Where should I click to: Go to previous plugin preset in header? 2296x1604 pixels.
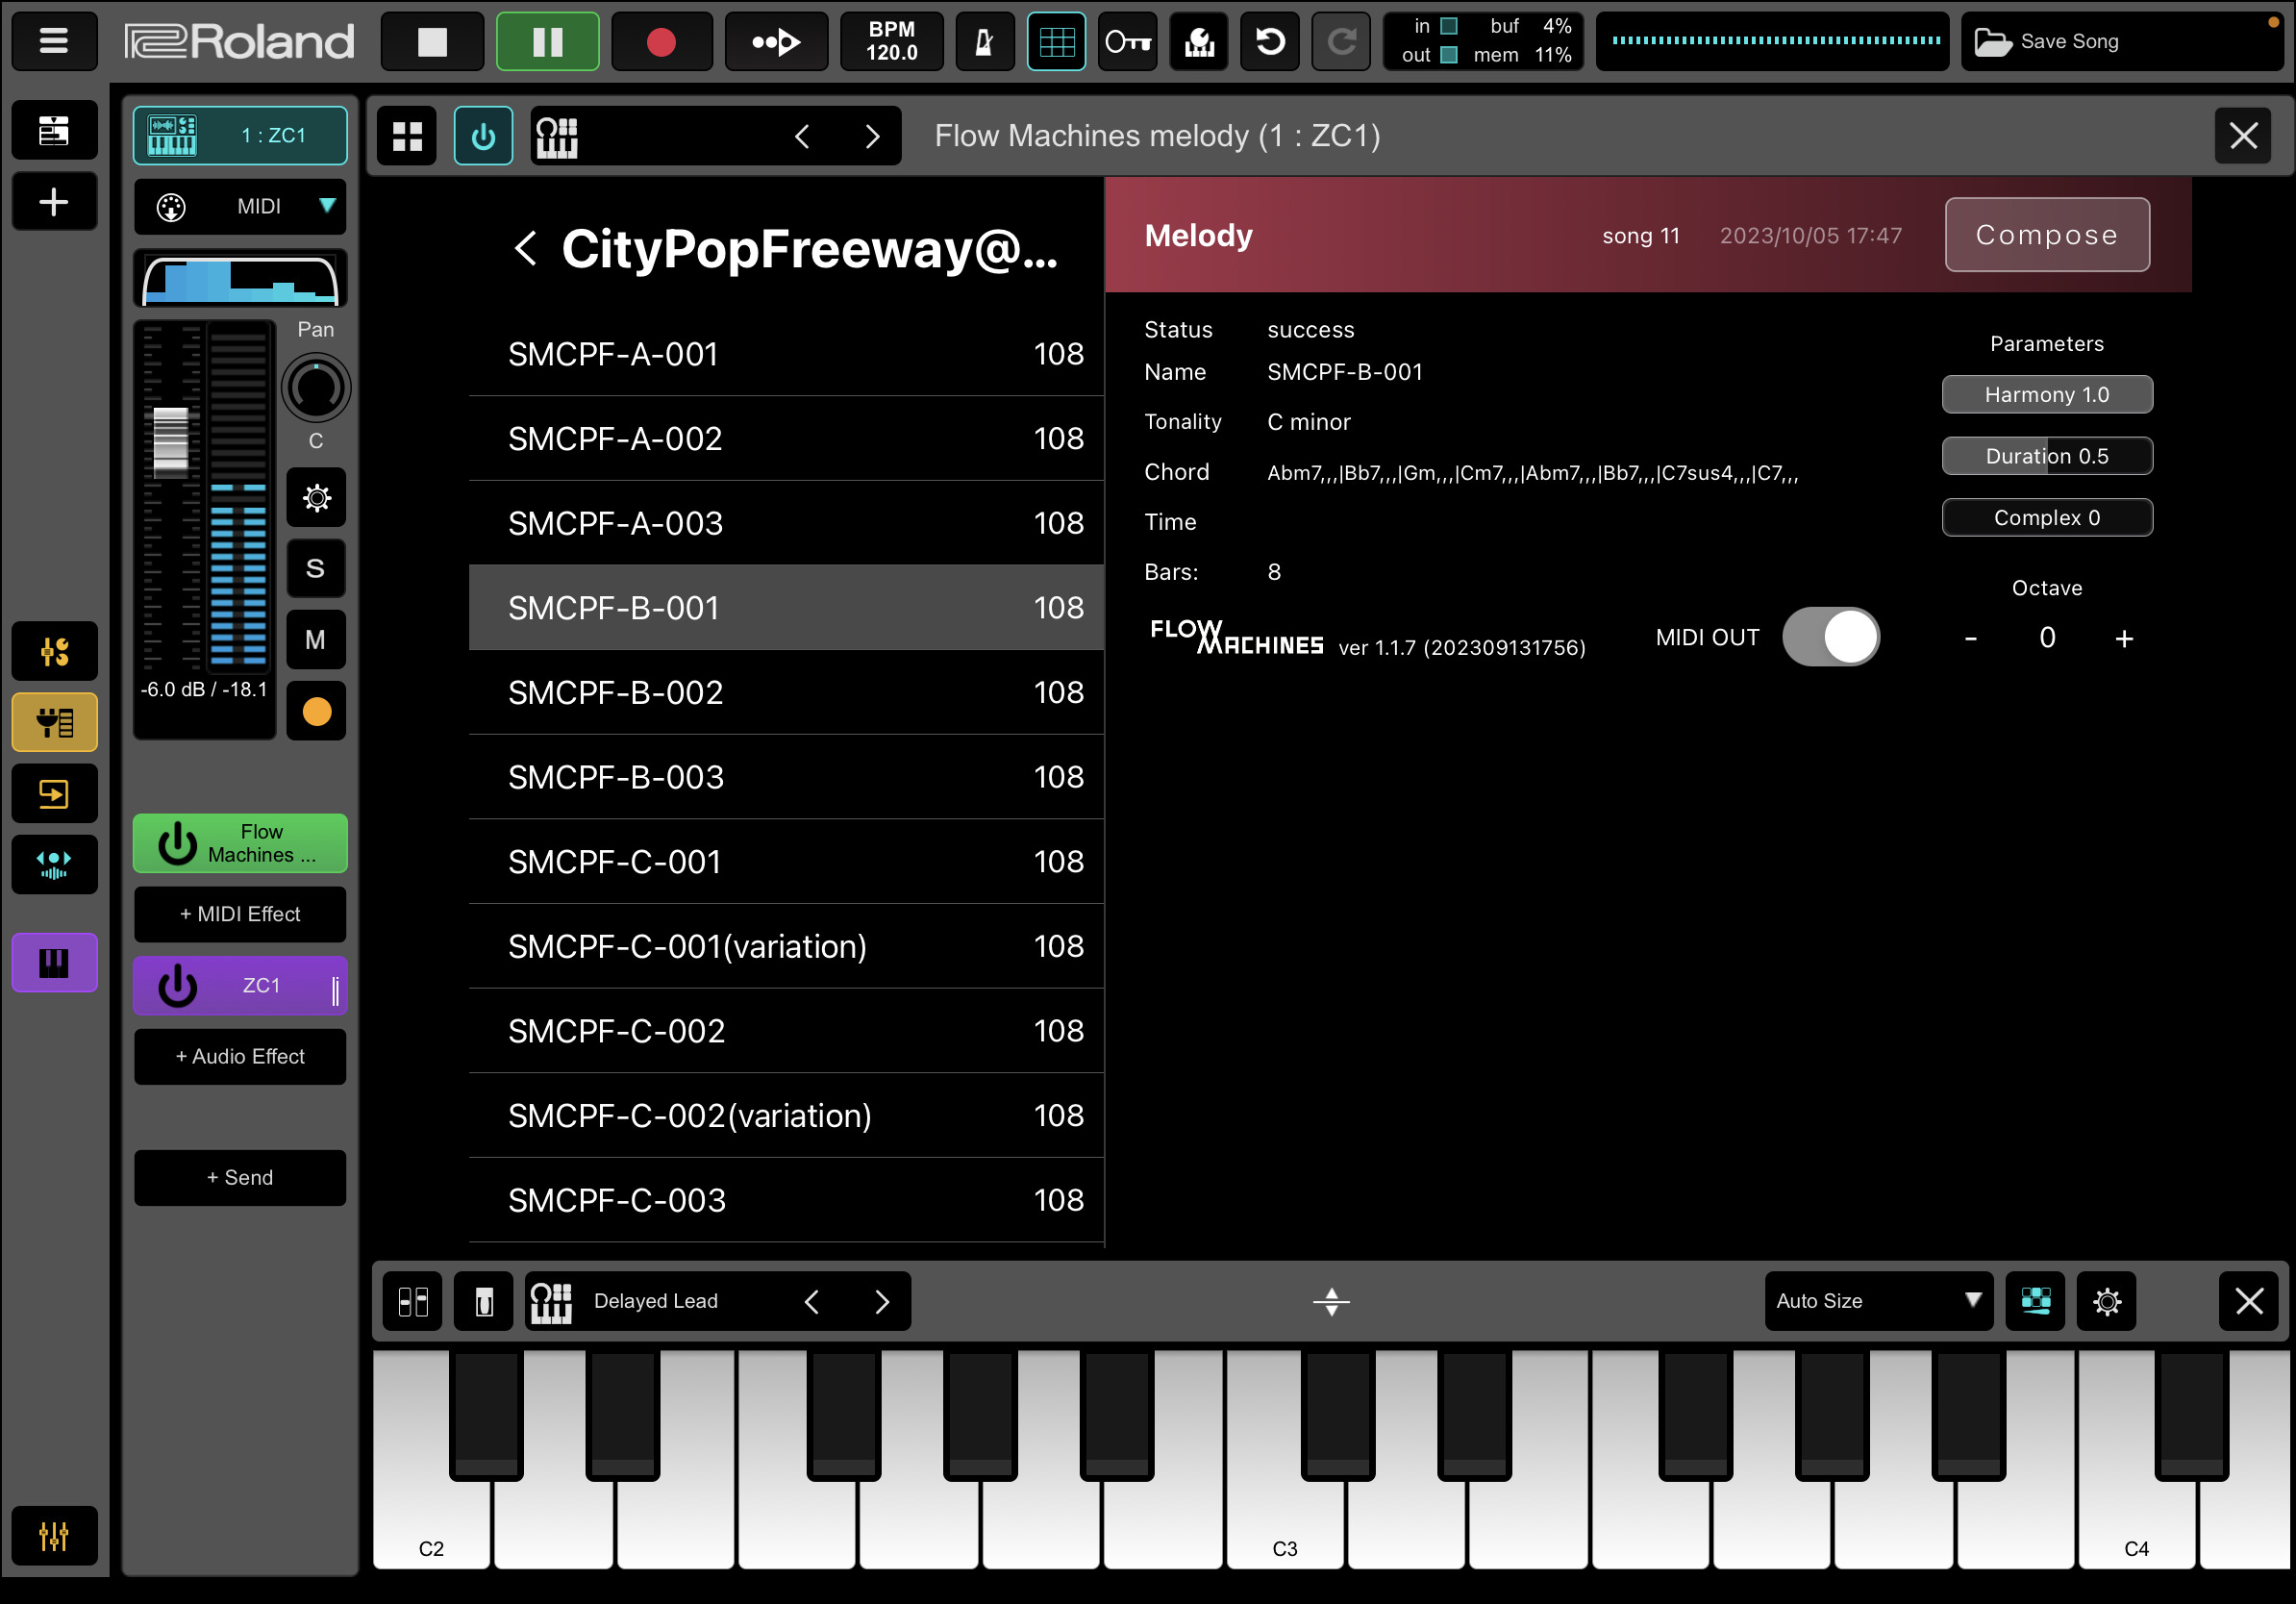click(x=802, y=136)
